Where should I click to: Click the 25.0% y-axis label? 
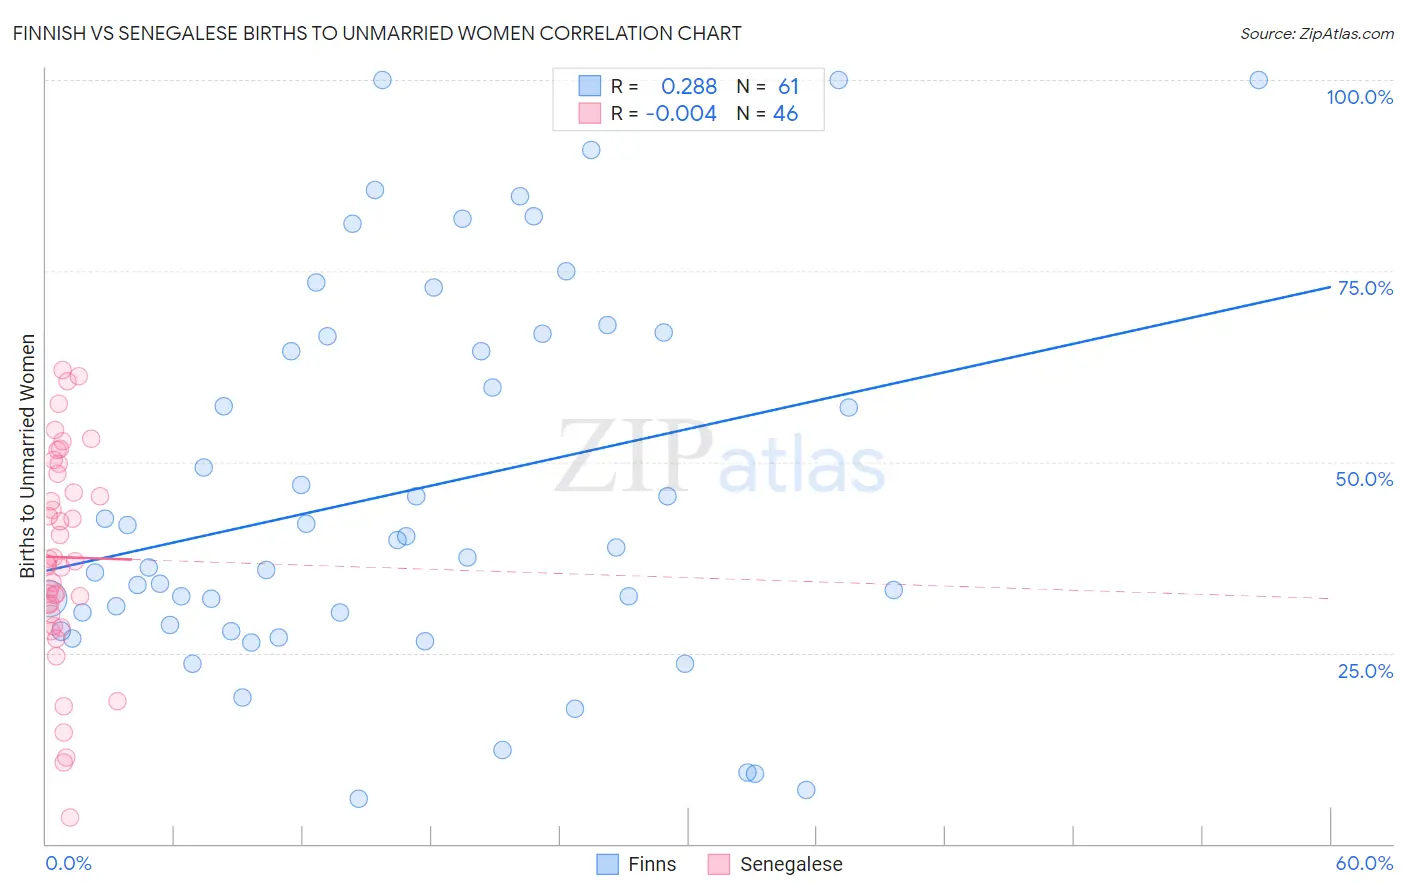(1365, 671)
